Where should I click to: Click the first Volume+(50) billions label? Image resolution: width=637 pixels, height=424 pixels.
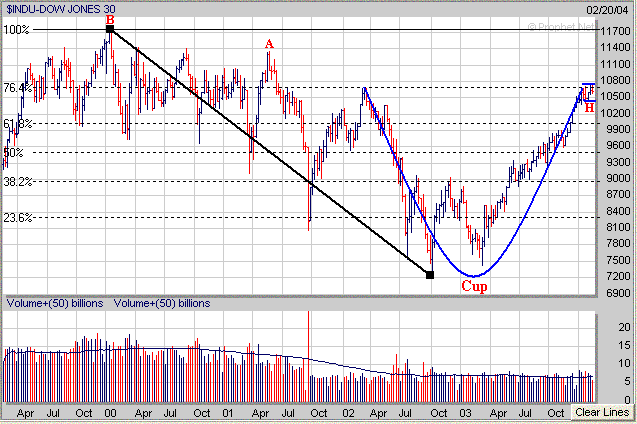point(55,303)
